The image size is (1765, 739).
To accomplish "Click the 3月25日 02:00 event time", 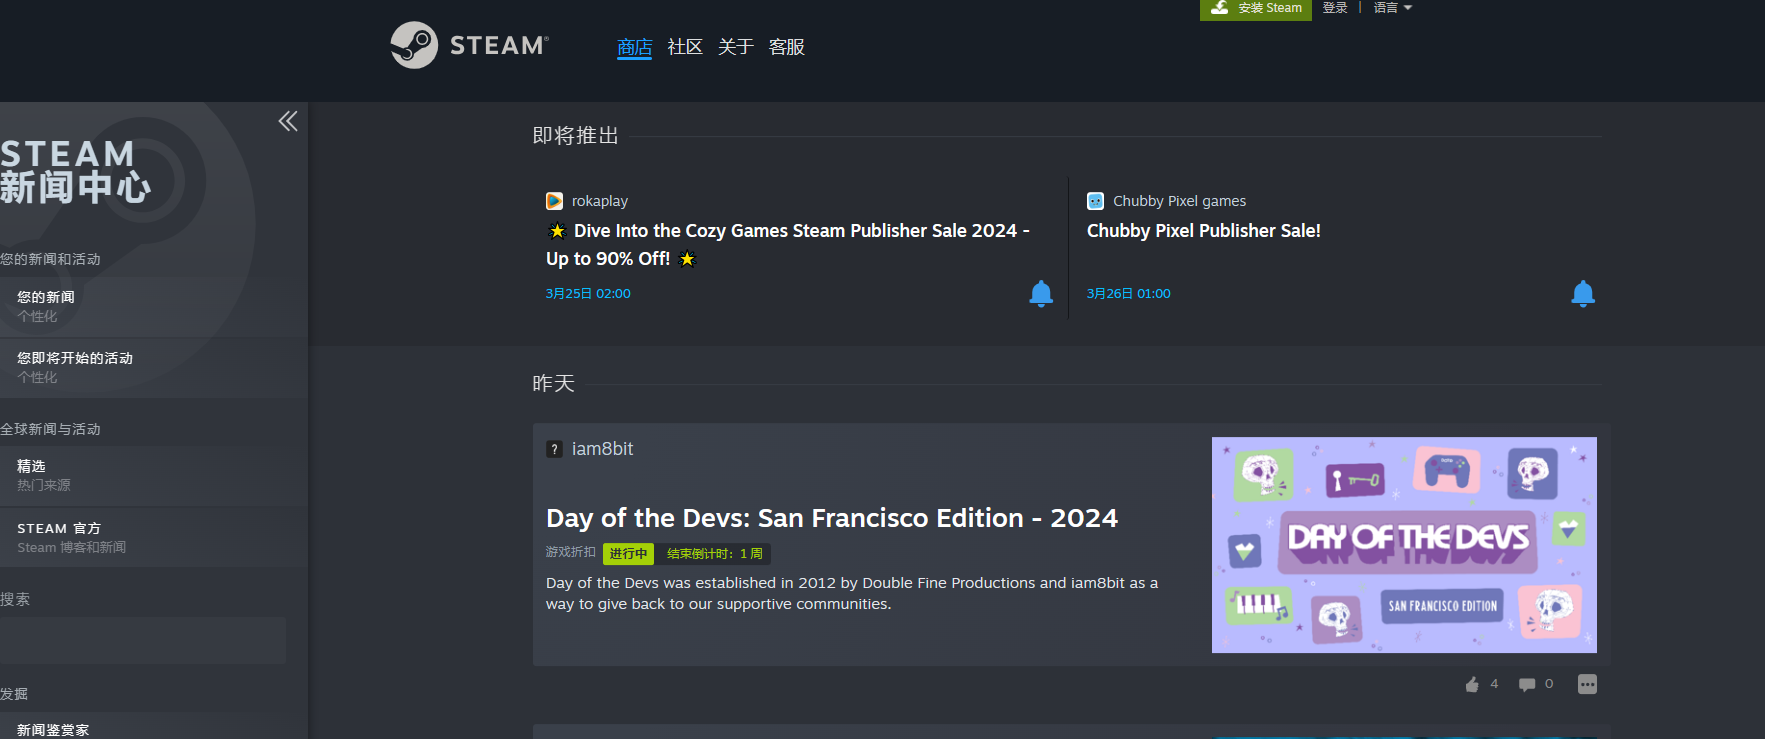I will 588,294.
